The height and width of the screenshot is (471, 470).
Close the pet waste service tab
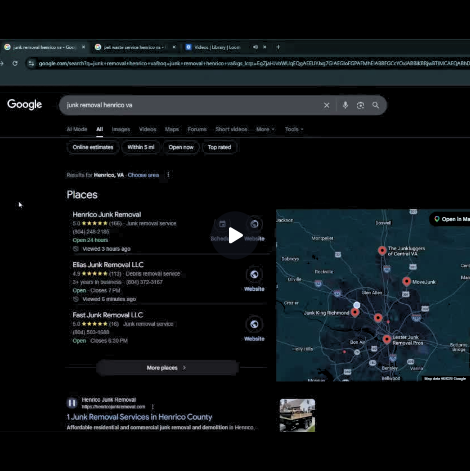coord(174,47)
